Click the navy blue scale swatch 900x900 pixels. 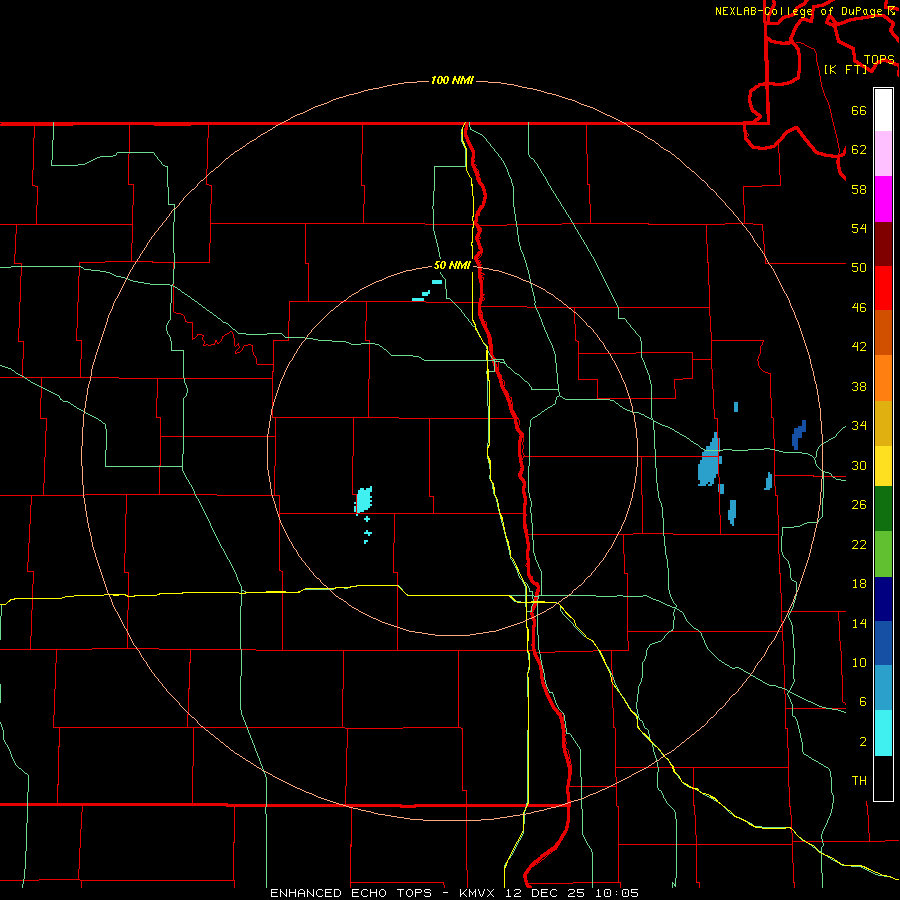[883, 599]
